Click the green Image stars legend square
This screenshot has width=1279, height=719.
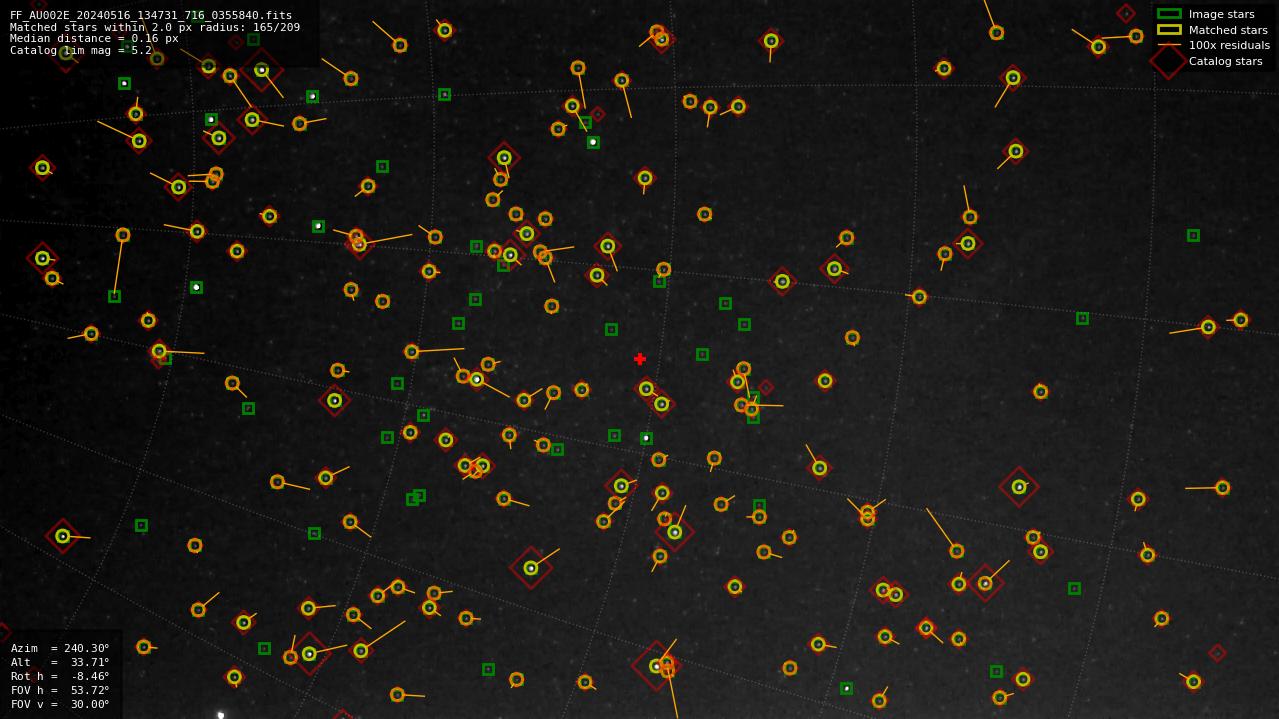click(x=1169, y=14)
